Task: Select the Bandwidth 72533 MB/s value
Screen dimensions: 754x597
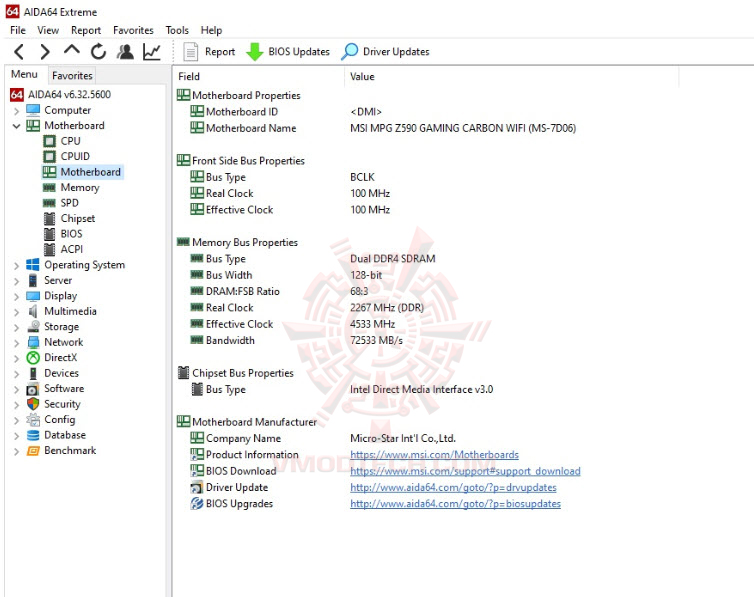Action: [377, 340]
